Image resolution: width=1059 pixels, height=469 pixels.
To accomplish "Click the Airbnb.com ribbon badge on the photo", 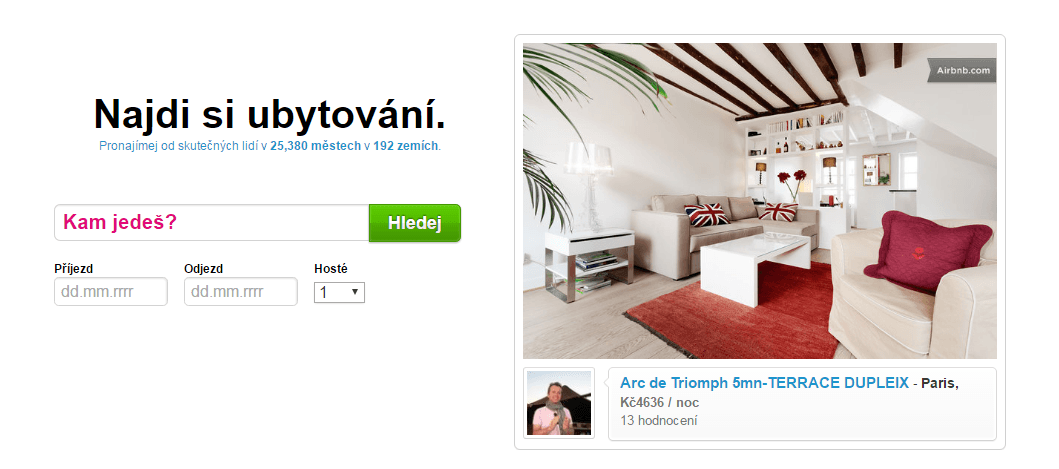I will point(962,70).
